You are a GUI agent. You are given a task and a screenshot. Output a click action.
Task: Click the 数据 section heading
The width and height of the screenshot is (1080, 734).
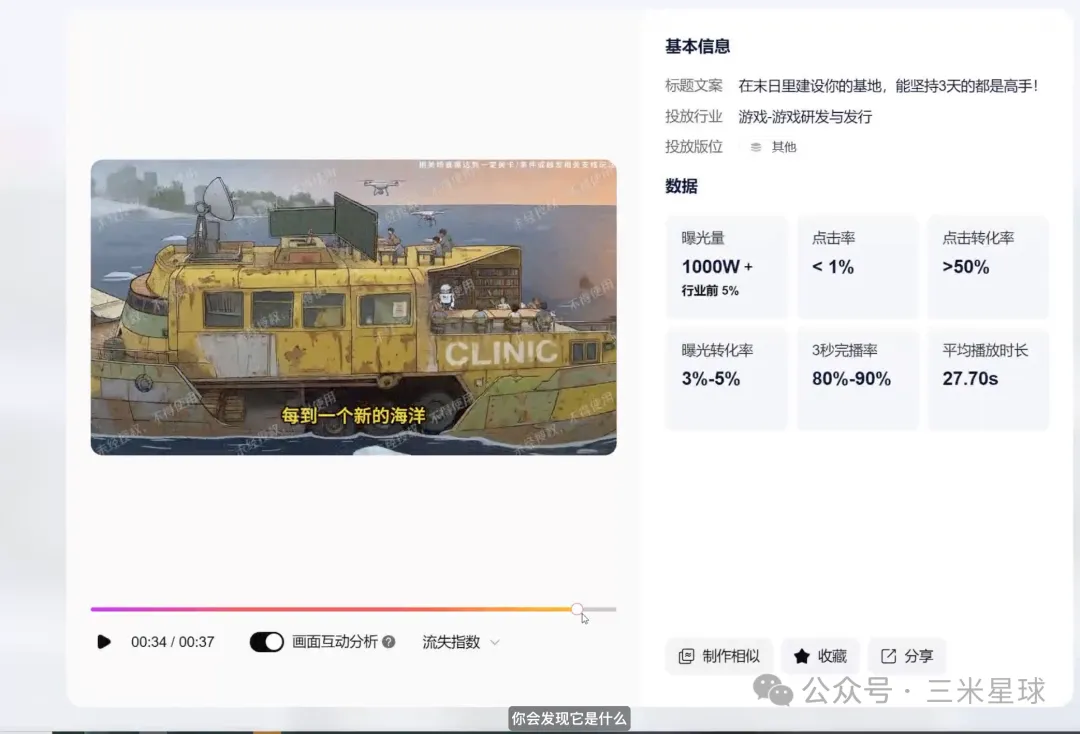[681, 186]
